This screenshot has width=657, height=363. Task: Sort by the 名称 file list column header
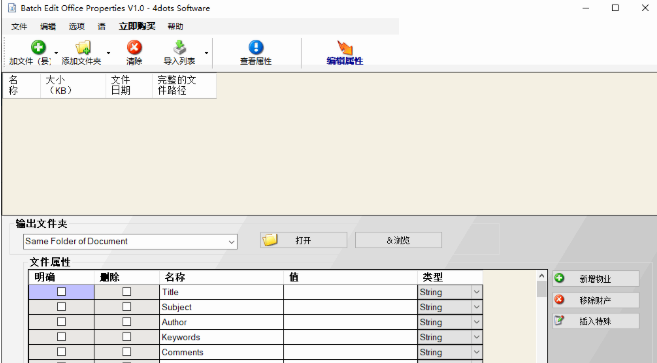tap(22, 85)
